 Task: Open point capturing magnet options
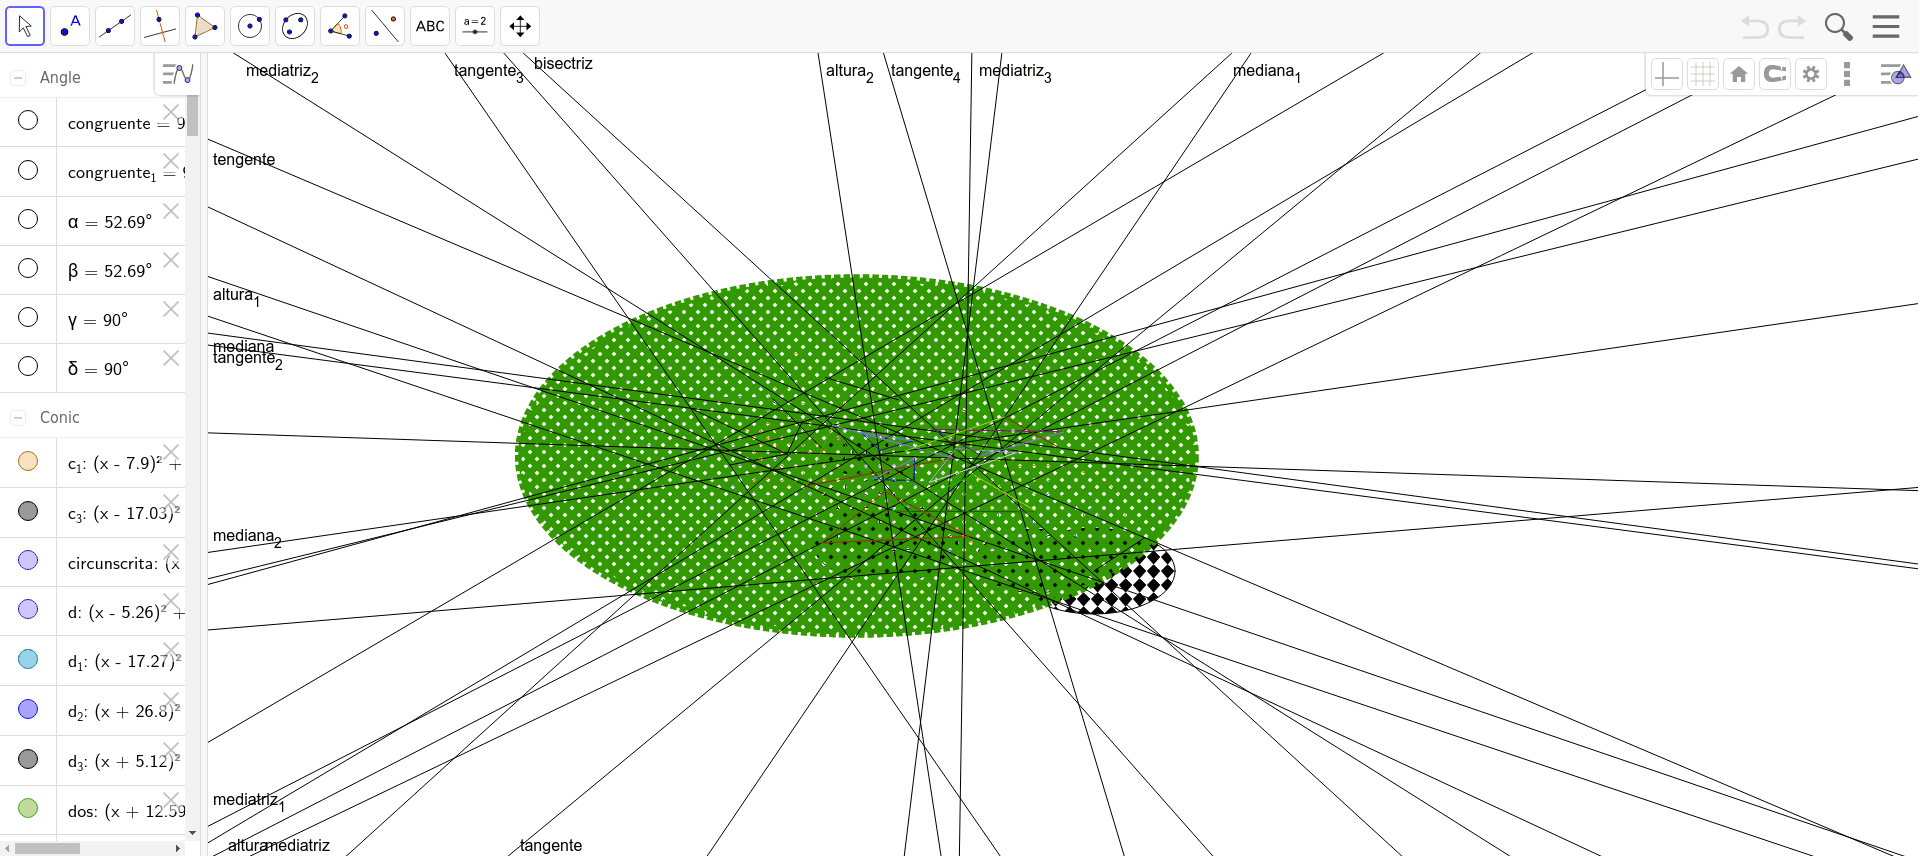coord(1775,74)
